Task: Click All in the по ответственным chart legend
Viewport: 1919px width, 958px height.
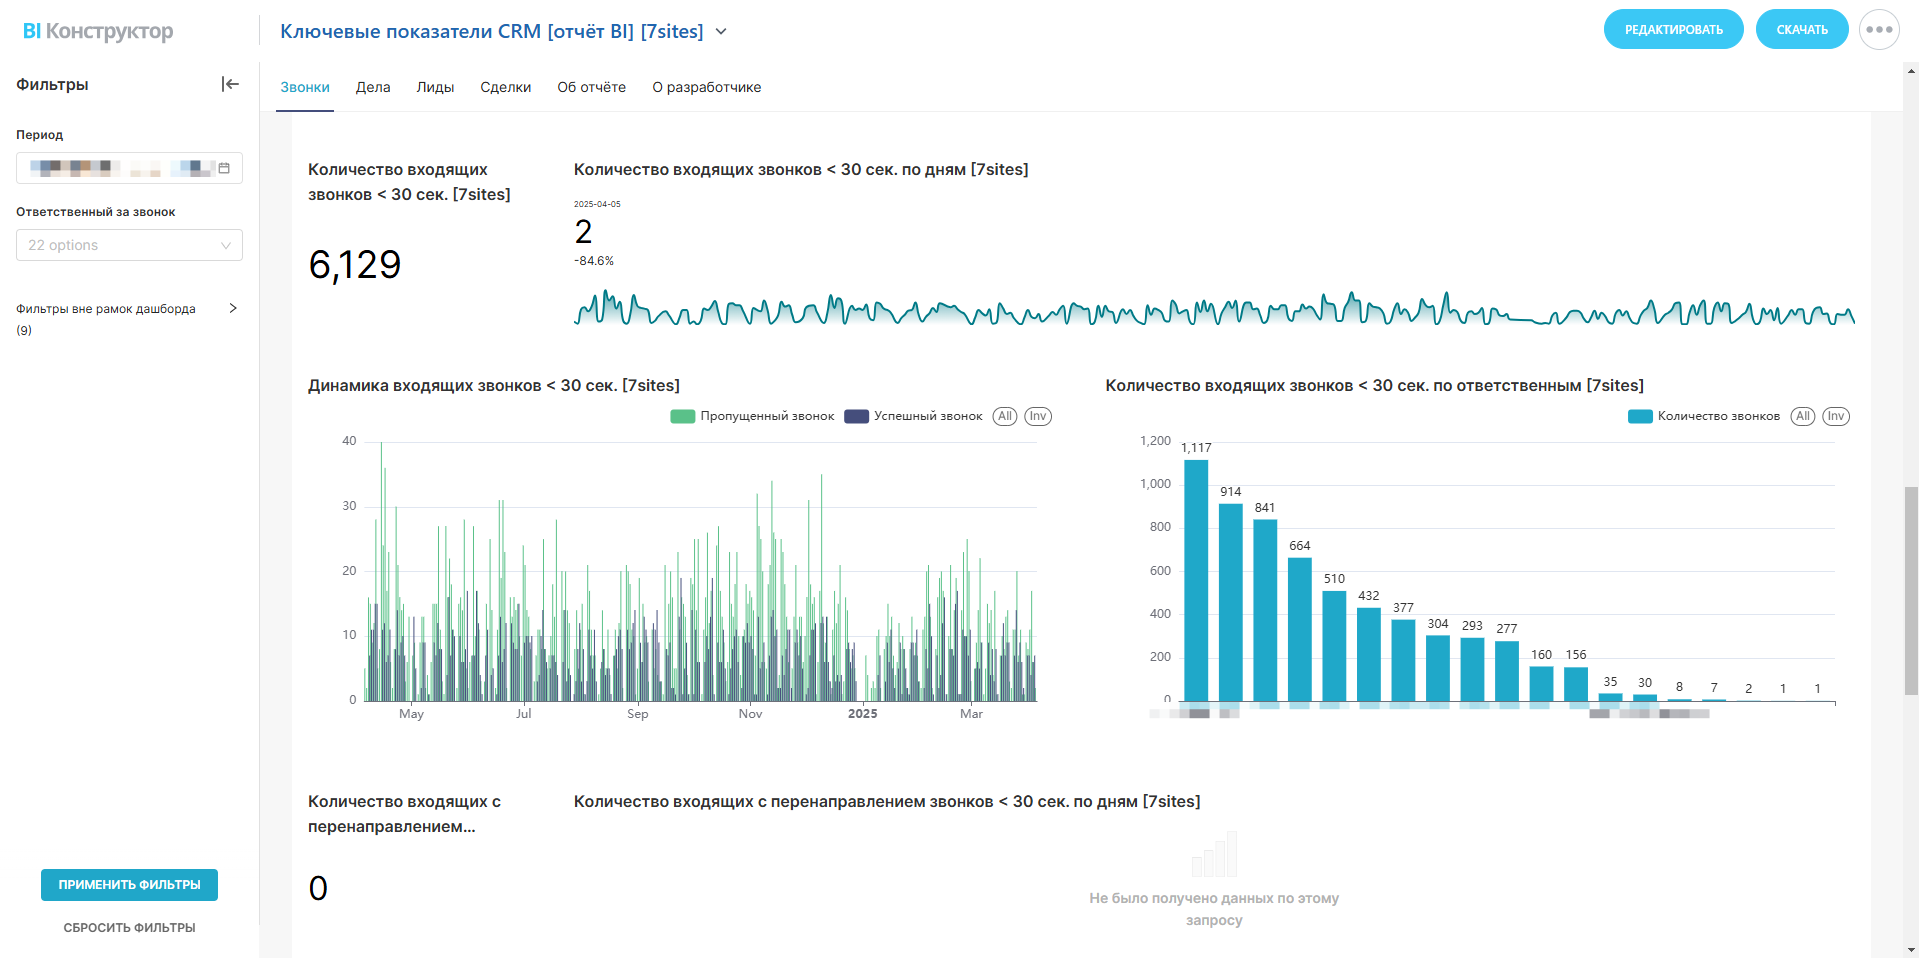Action: 1802,416
